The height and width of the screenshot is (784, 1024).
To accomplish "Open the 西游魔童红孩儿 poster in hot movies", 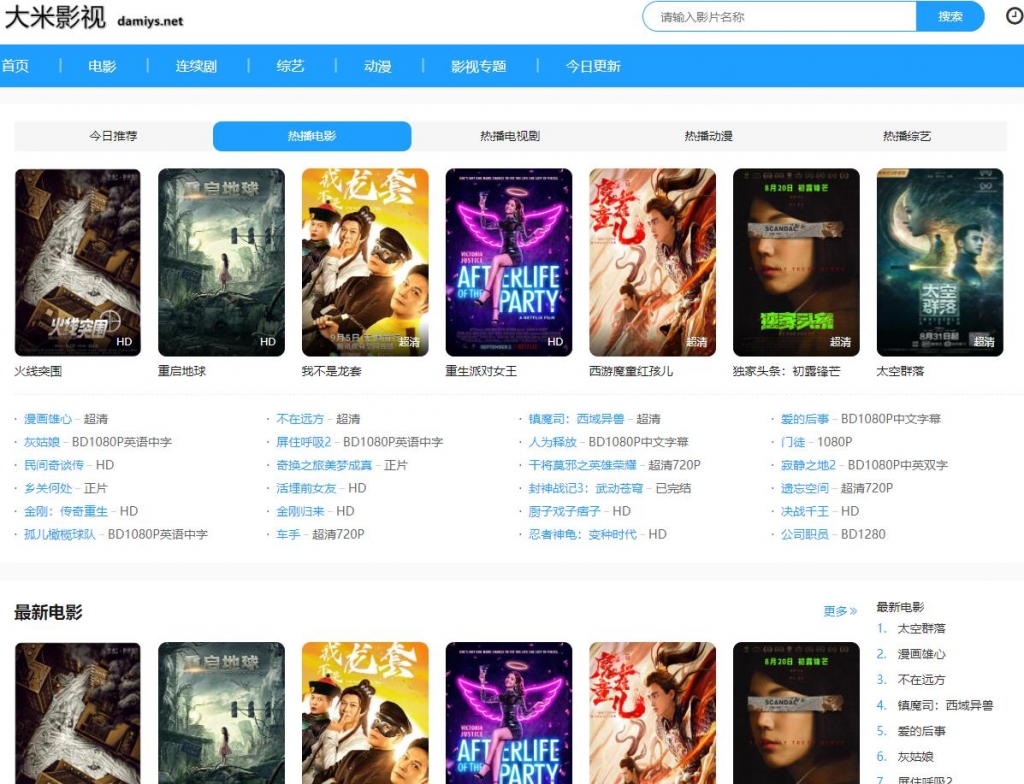I will [x=652, y=263].
